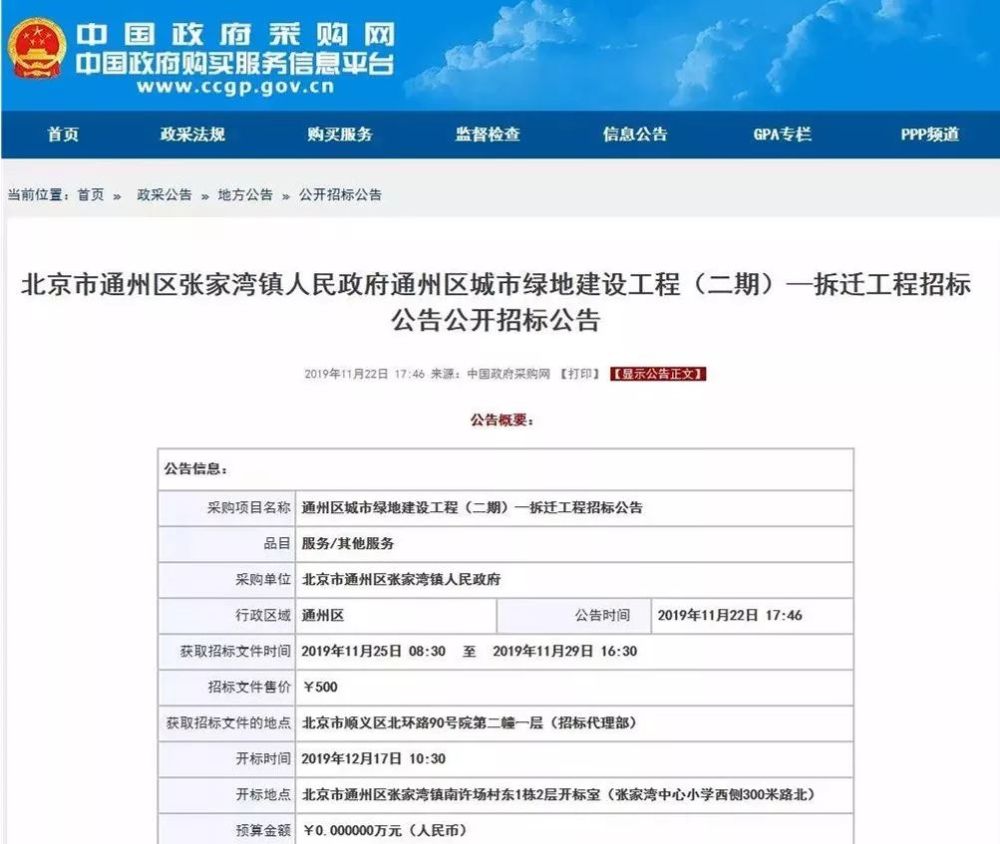Image resolution: width=1000 pixels, height=844 pixels.
Task: Click the 公开招标公告 breadcrumb link
Action: [340, 195]
